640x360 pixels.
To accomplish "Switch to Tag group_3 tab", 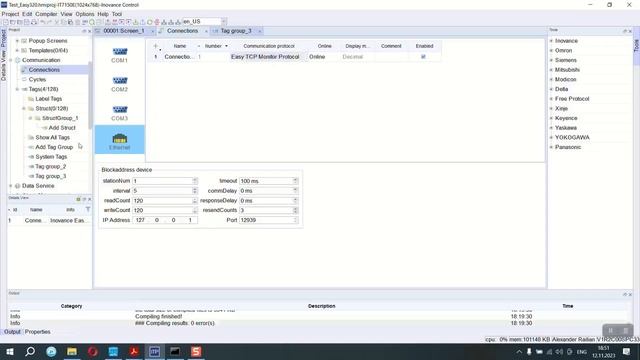I will point(236,31).
